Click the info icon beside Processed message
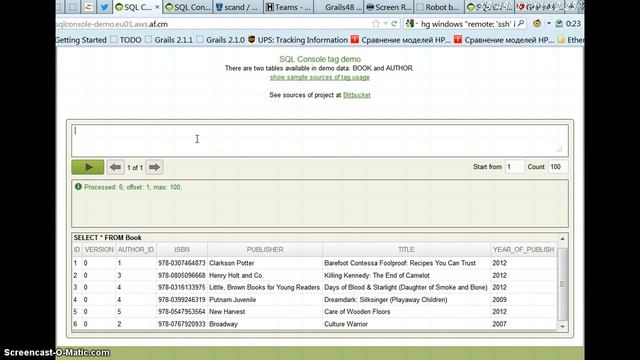 [78, 187]
